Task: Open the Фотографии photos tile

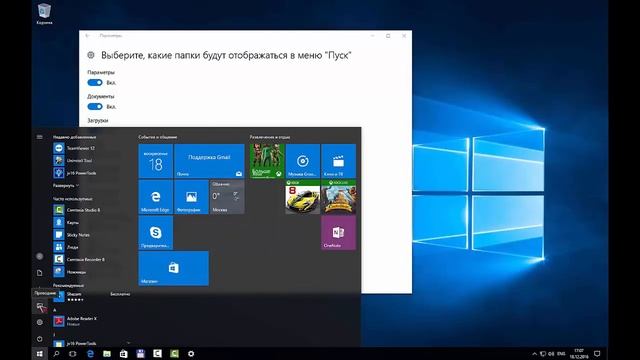Action: 191,197
